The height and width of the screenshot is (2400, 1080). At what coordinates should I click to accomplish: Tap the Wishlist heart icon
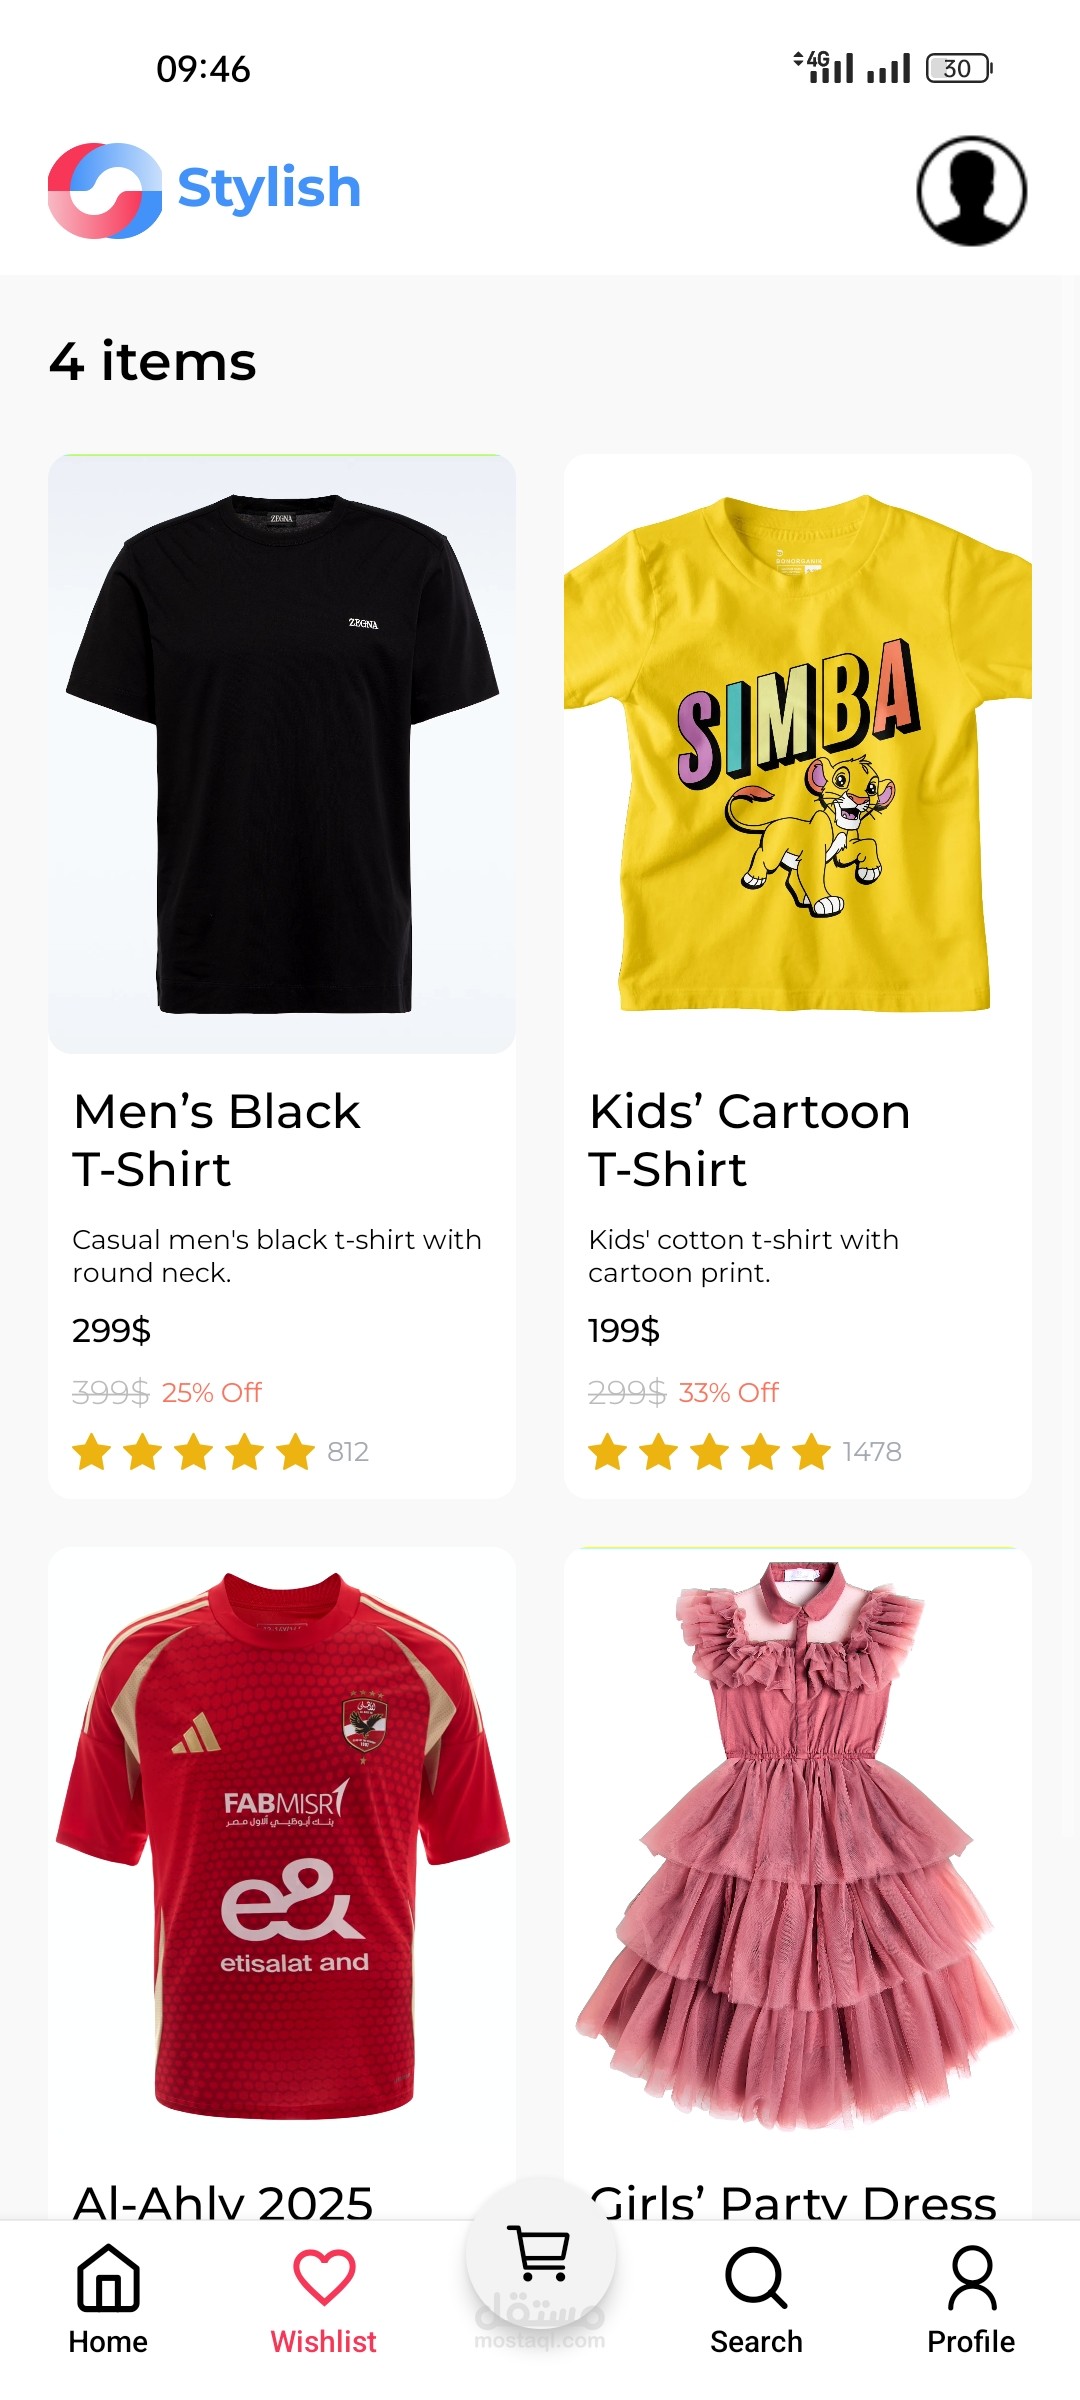click(324, 2277)
